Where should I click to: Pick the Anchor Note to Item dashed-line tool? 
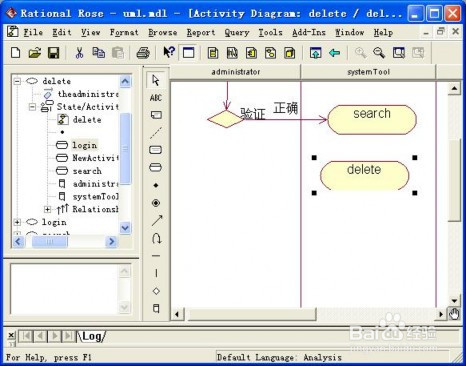(x=156, y=133)
